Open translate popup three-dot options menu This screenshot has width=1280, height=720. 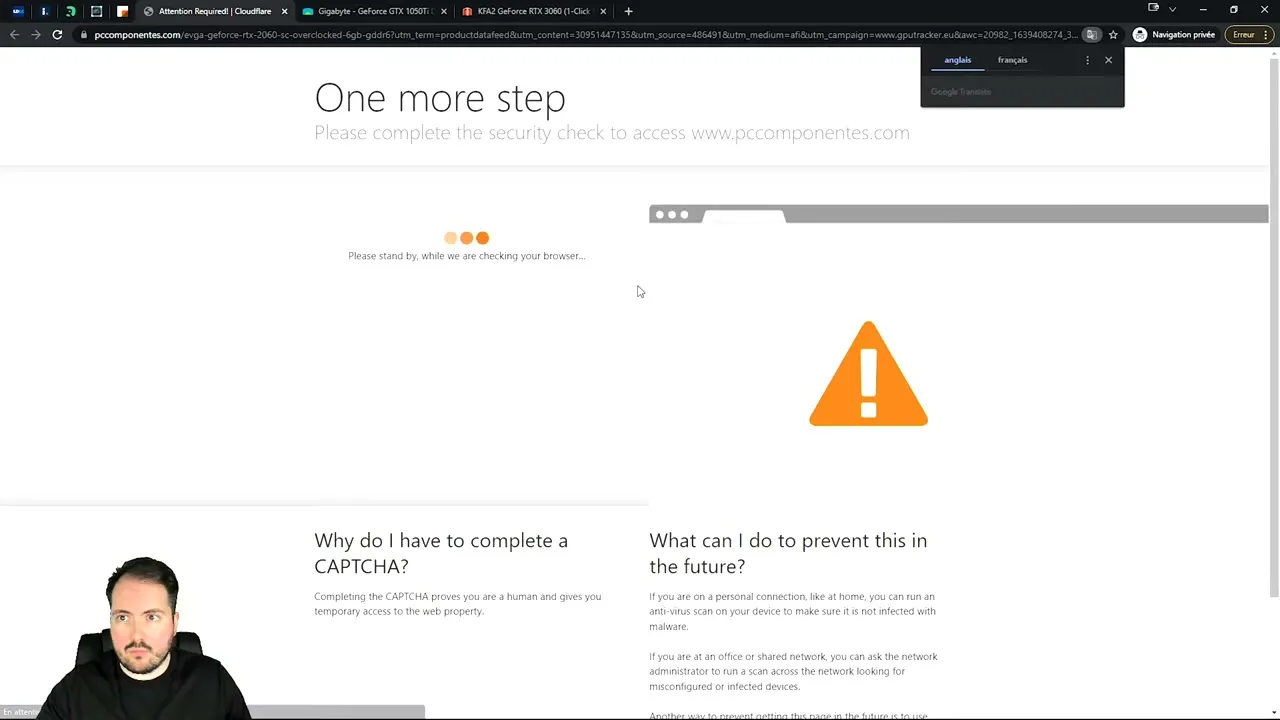point(1087,60)
